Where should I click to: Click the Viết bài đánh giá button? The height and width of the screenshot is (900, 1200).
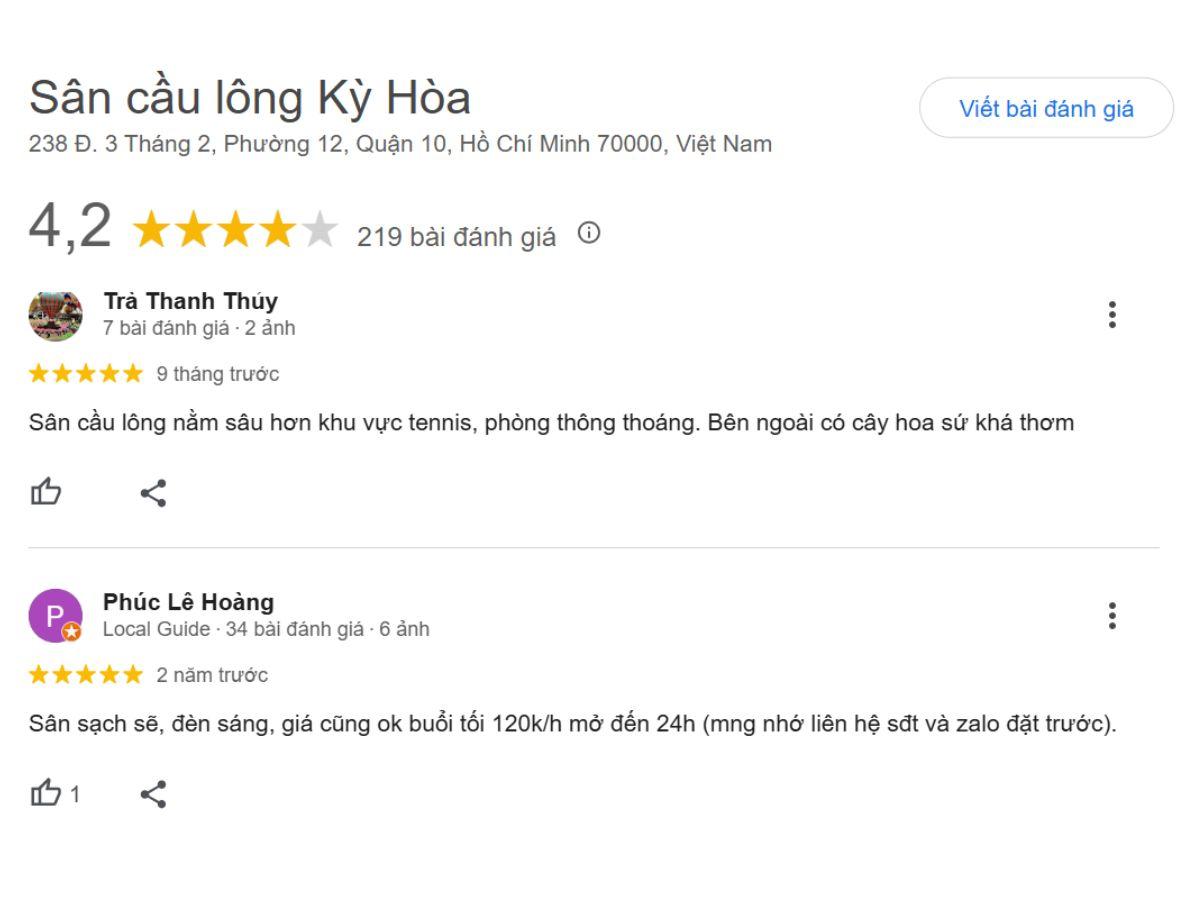[x=1047, y=110]
